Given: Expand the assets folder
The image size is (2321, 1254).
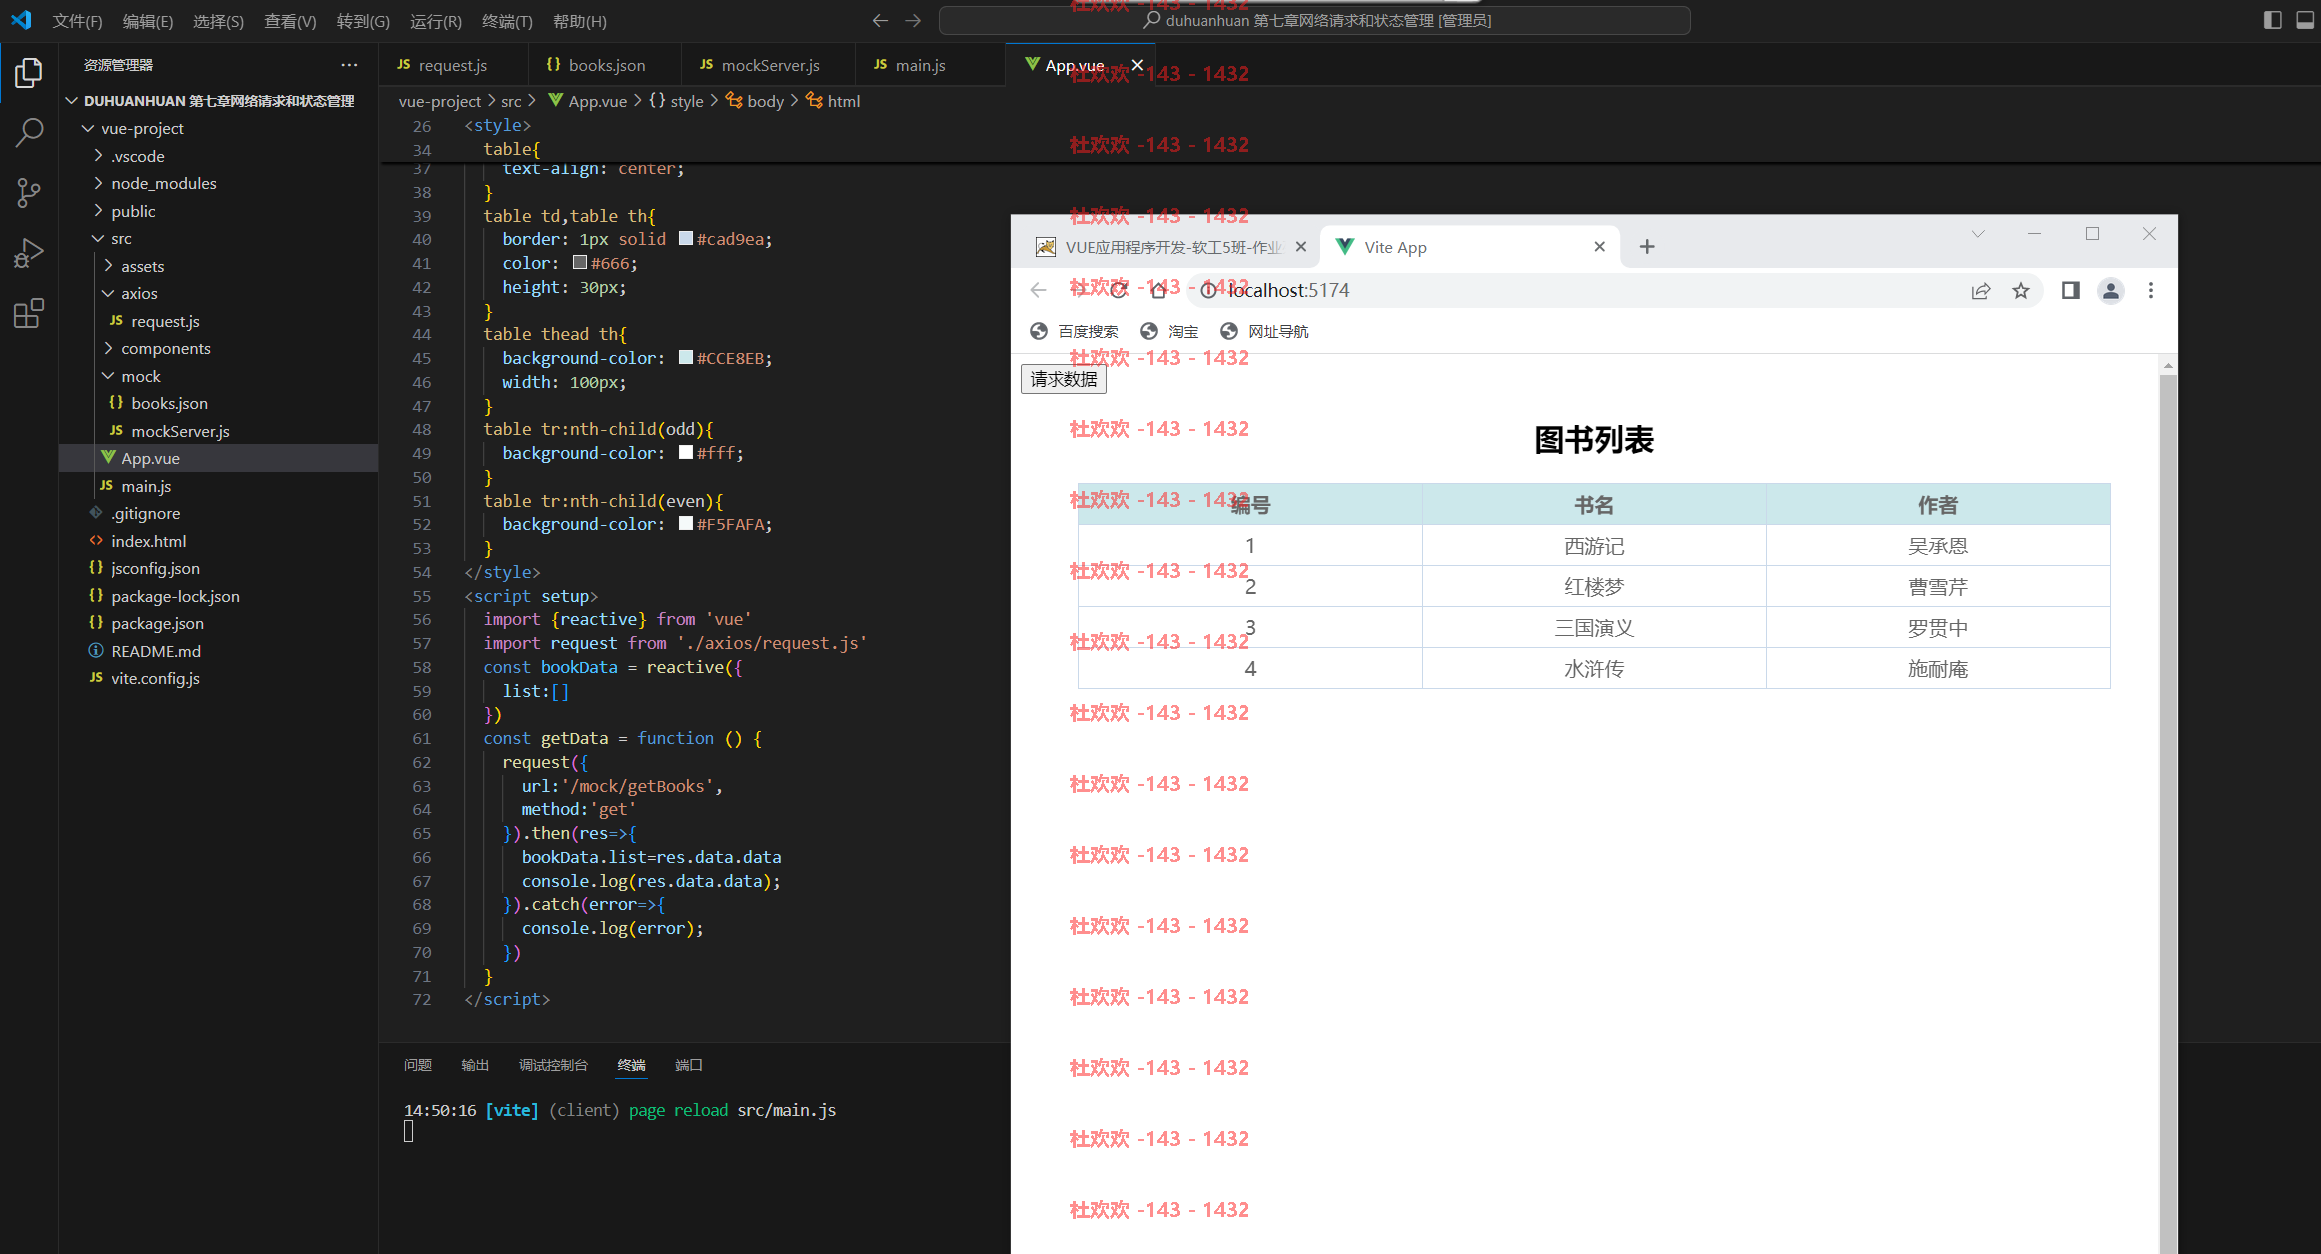Looking at the screenshot, I should (108, 266).
